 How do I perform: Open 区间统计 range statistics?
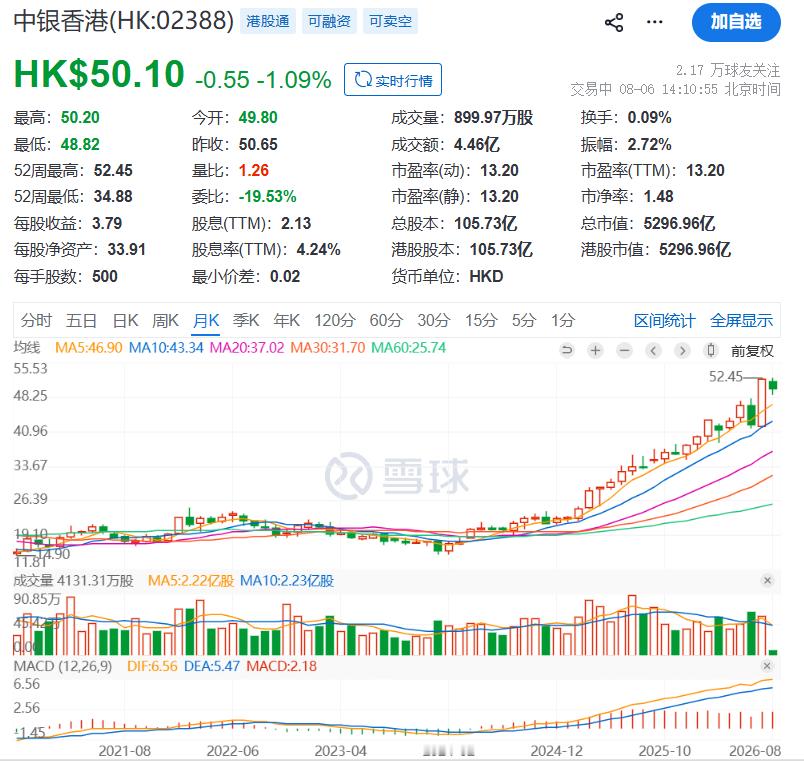tap(665, 320)
